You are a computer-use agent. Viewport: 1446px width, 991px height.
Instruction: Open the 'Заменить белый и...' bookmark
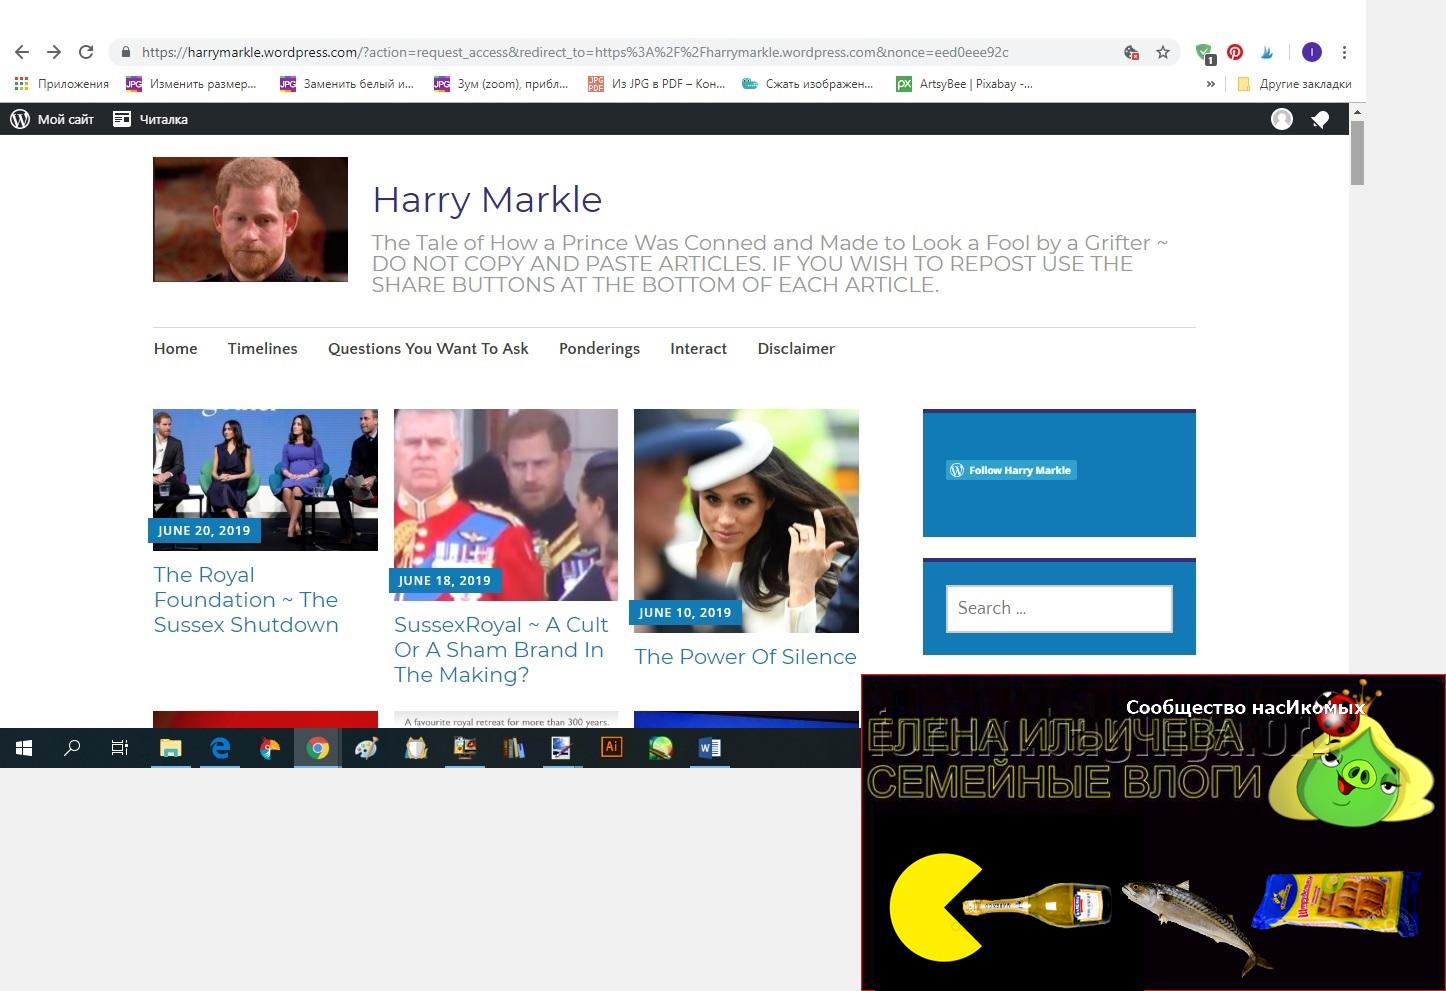click(x=347, y=84)
